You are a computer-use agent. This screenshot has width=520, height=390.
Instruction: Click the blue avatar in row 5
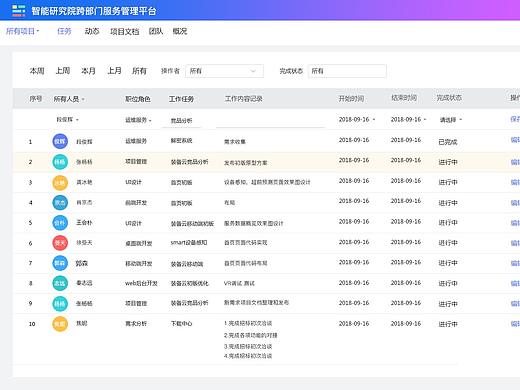[x=60, y=223]
